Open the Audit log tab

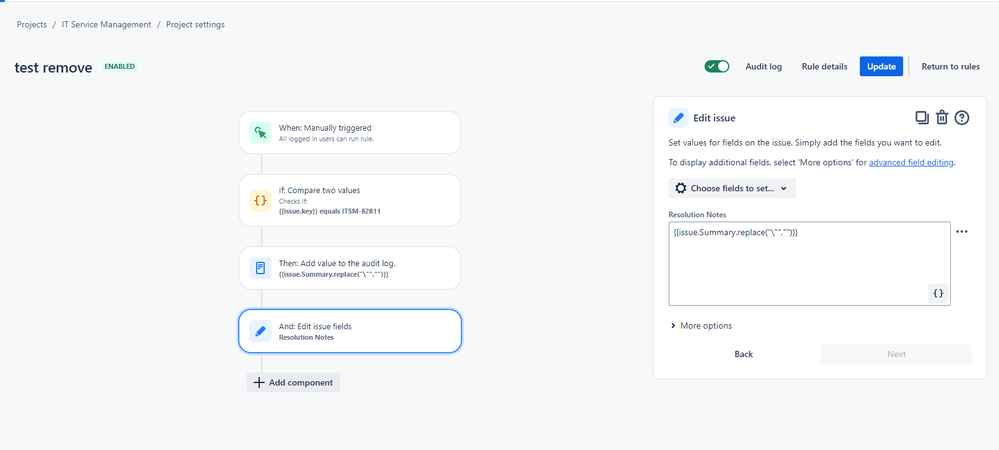[763, 66]
